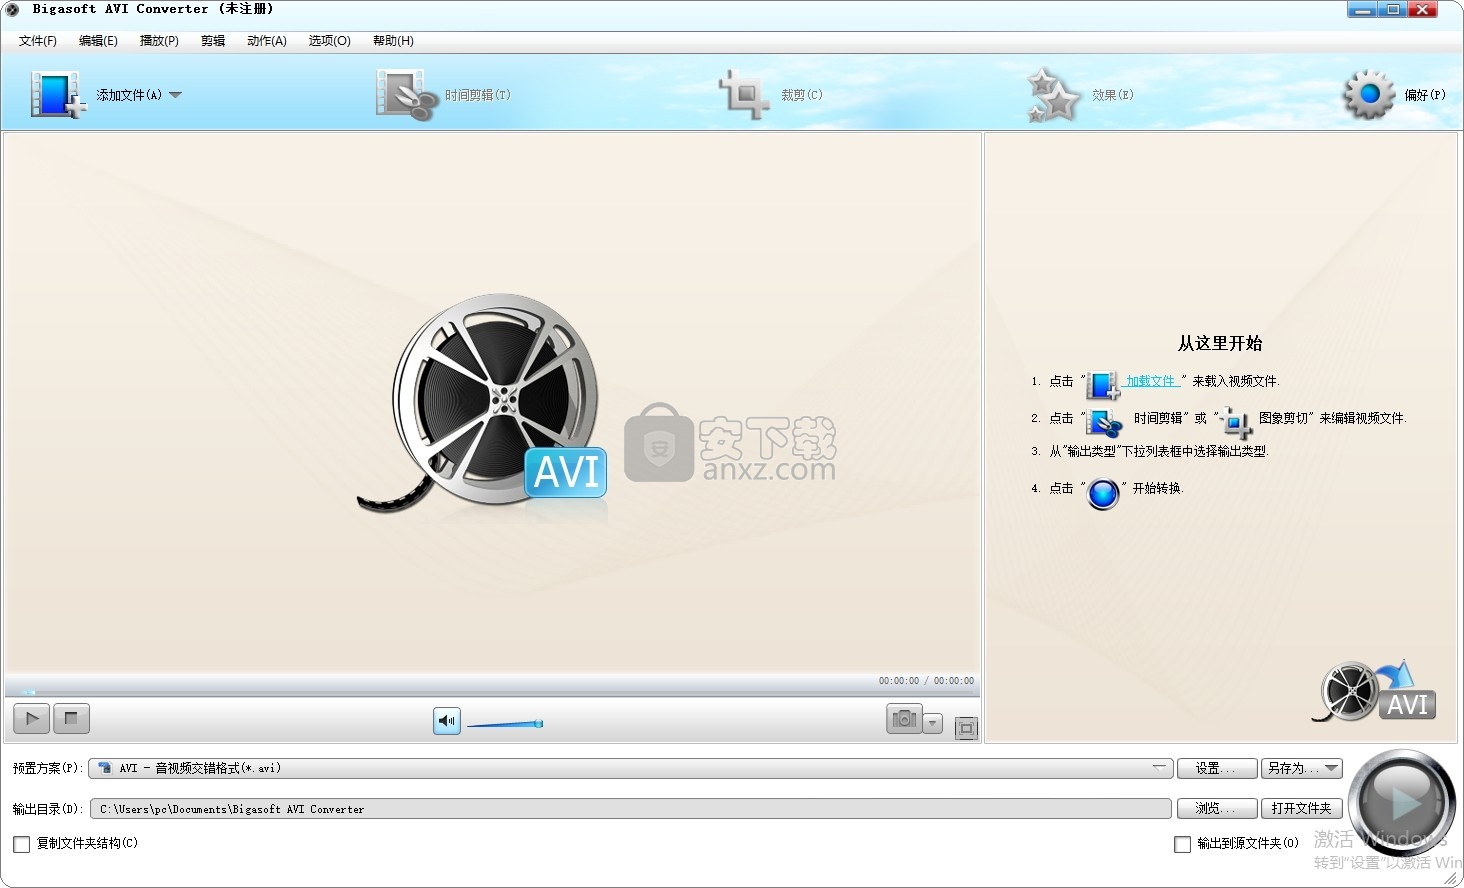Toggle fullscreen preview icon
Viewport: 1464px width, 888px height.
click(966, 728)
